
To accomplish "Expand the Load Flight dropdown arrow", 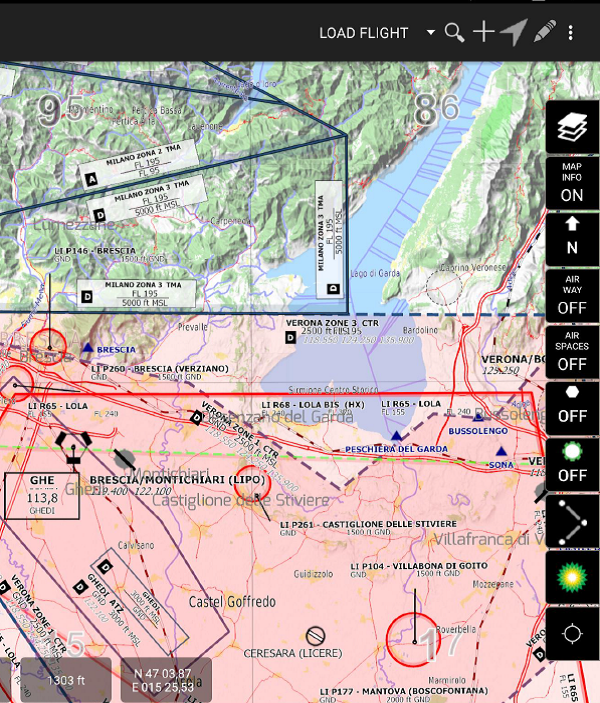I will coord(430,32).
